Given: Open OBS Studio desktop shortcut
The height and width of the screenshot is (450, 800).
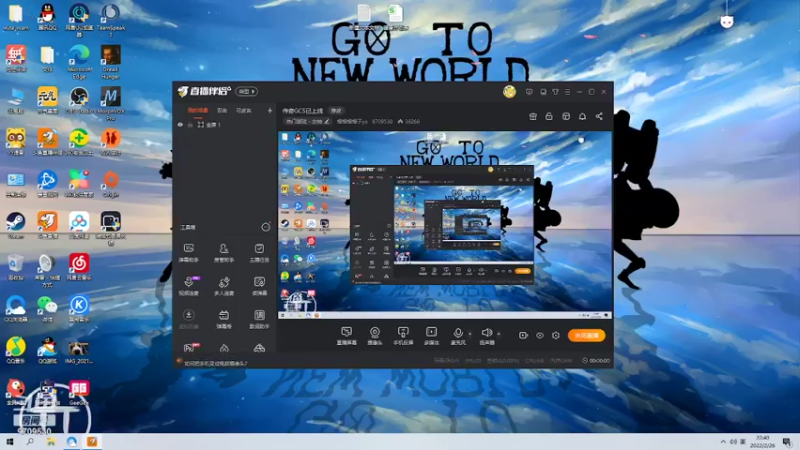Looking at the screenshot, I should [x=79, y=100].
